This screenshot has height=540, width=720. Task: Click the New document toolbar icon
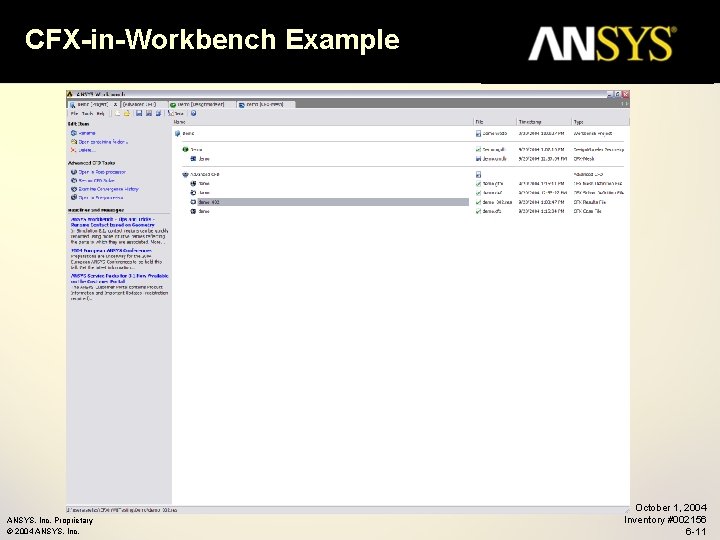[118, 113]
